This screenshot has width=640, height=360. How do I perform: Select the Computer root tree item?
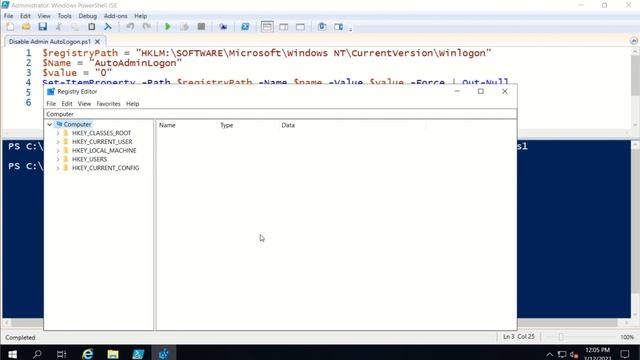(78, 124)
